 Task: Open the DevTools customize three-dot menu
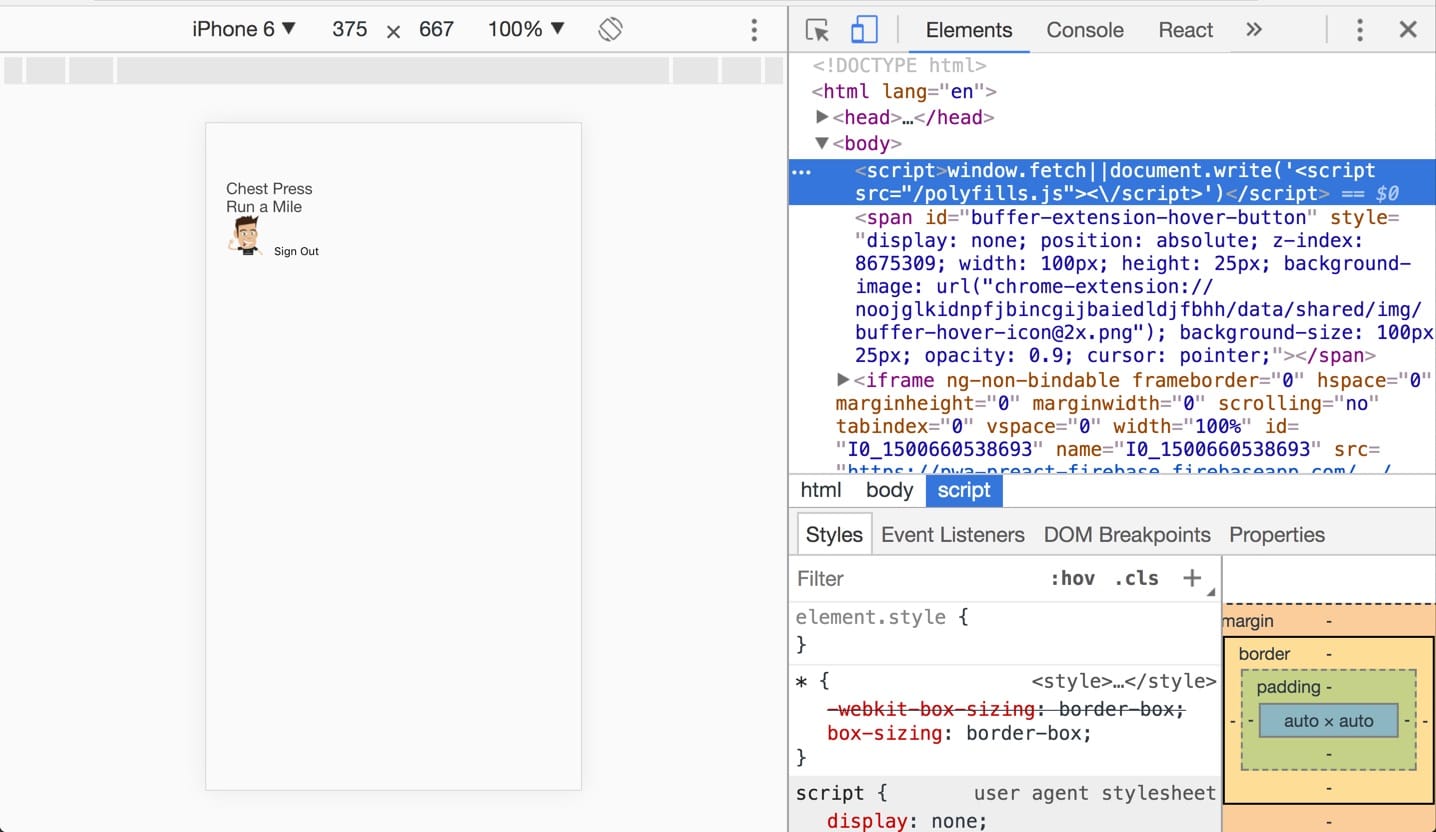coord(1359,30)
